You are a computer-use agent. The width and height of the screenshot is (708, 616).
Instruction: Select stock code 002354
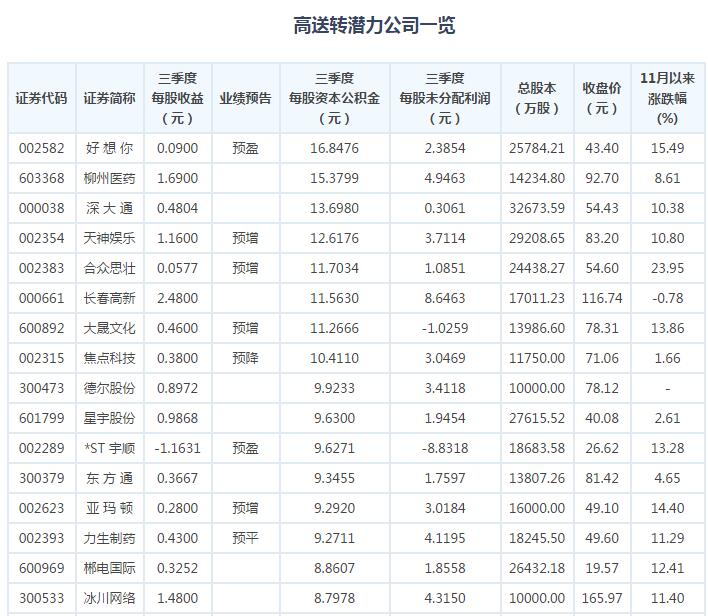pos(42,238)
